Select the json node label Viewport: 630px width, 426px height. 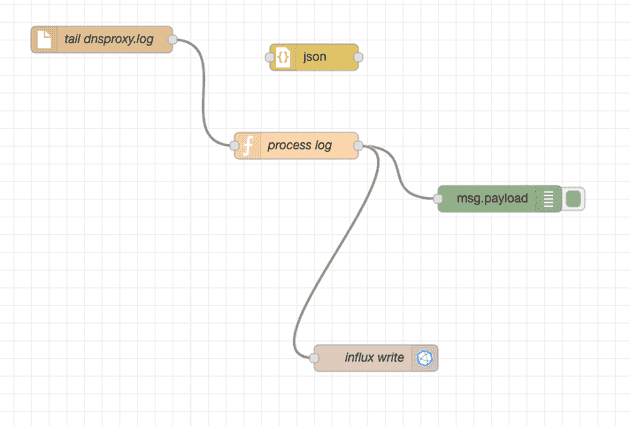315,57
